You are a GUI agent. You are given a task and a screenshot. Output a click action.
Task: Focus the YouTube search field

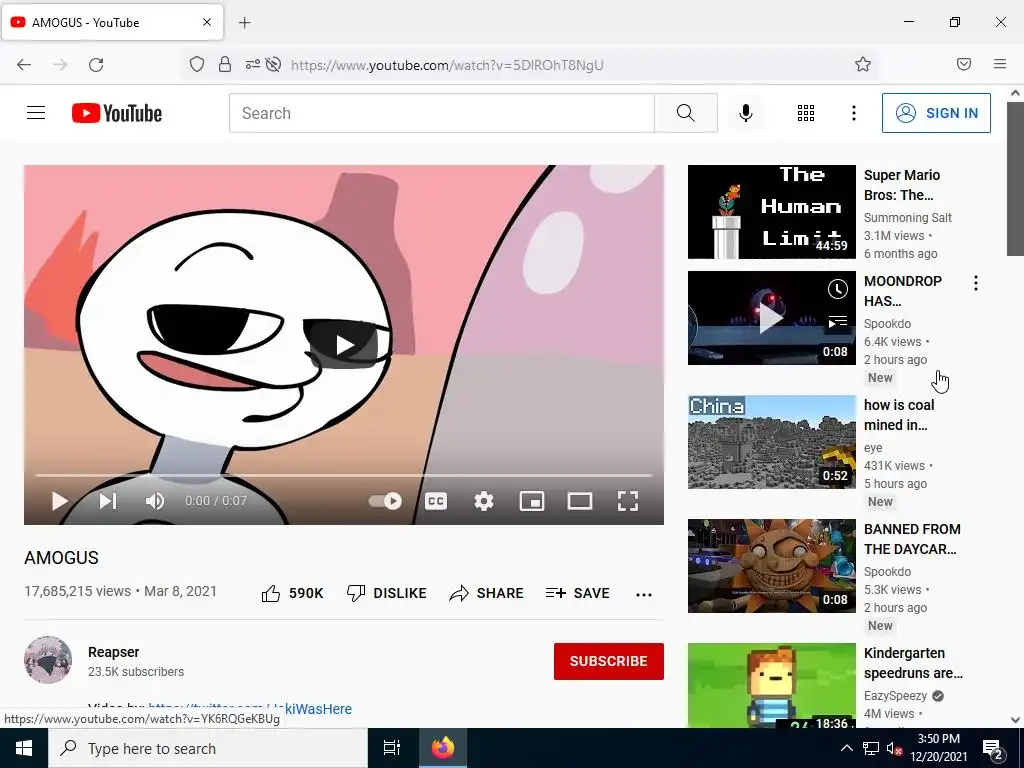pos(441,113)
